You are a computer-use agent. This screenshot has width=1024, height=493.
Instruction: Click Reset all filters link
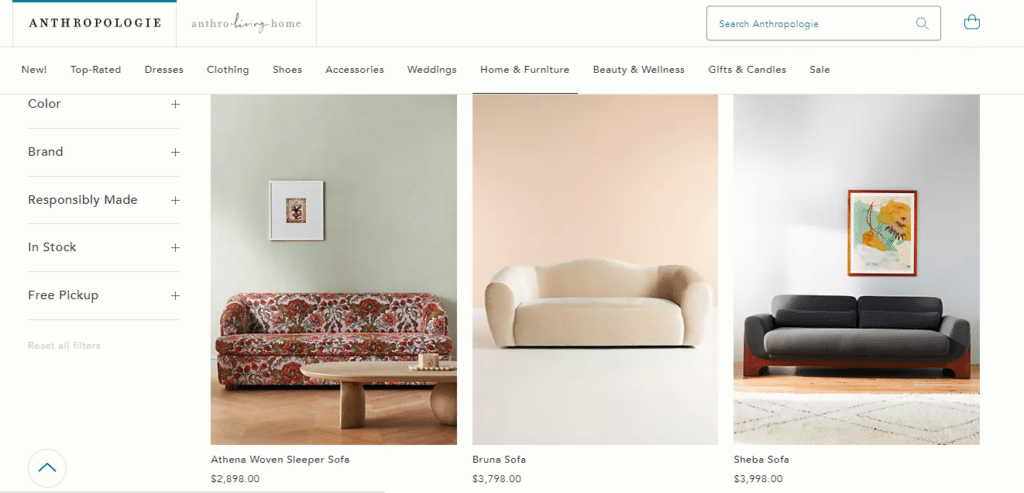click(64, 345)
